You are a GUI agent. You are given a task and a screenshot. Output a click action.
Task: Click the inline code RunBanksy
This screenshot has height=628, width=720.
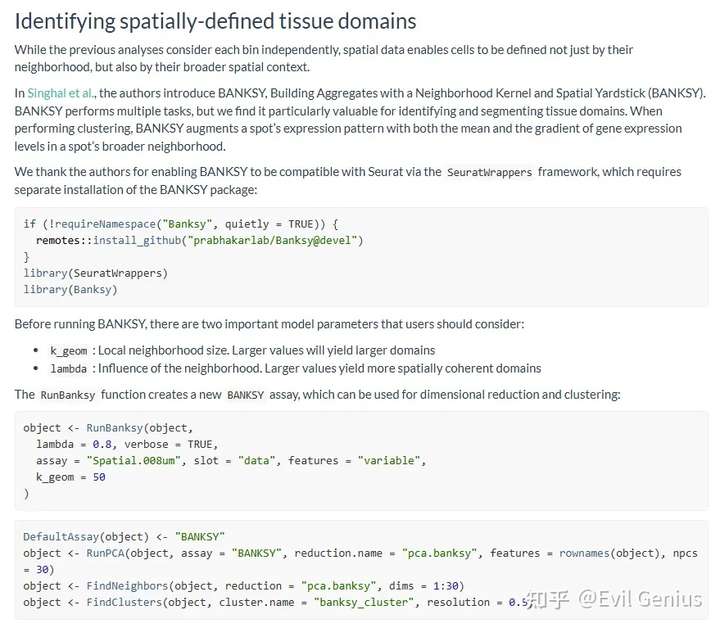(68, 395)
